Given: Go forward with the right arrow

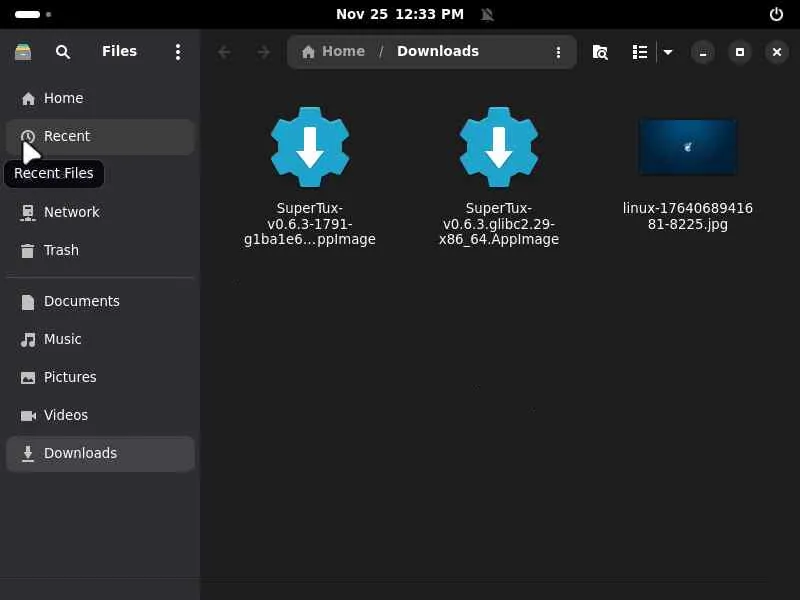Looking at the screenshot, I should 263,52.
